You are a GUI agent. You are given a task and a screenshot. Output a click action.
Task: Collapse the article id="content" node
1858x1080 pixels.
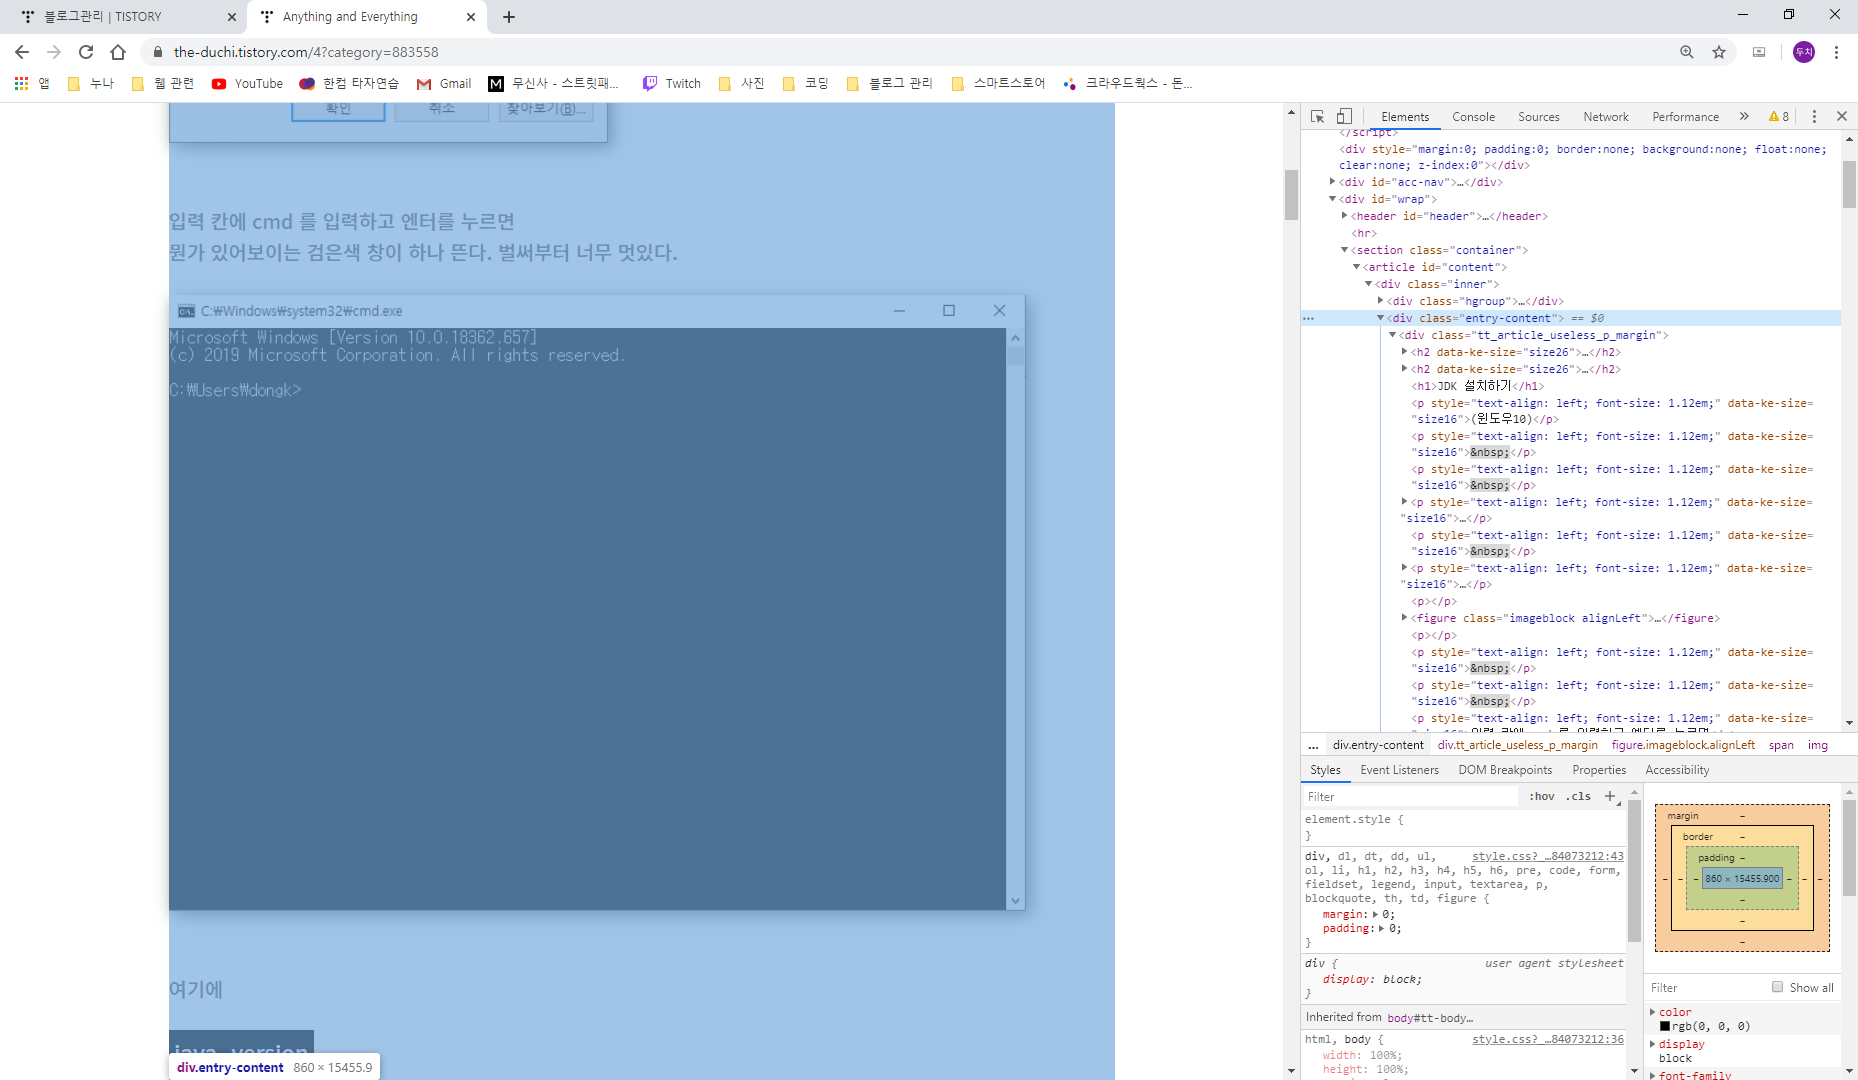pos(1357,267)
